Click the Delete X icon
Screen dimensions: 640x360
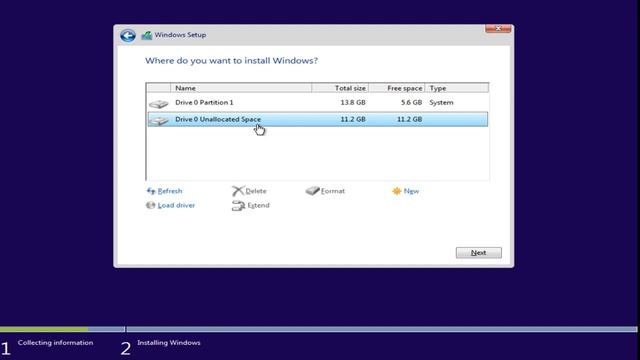point(238,191)
